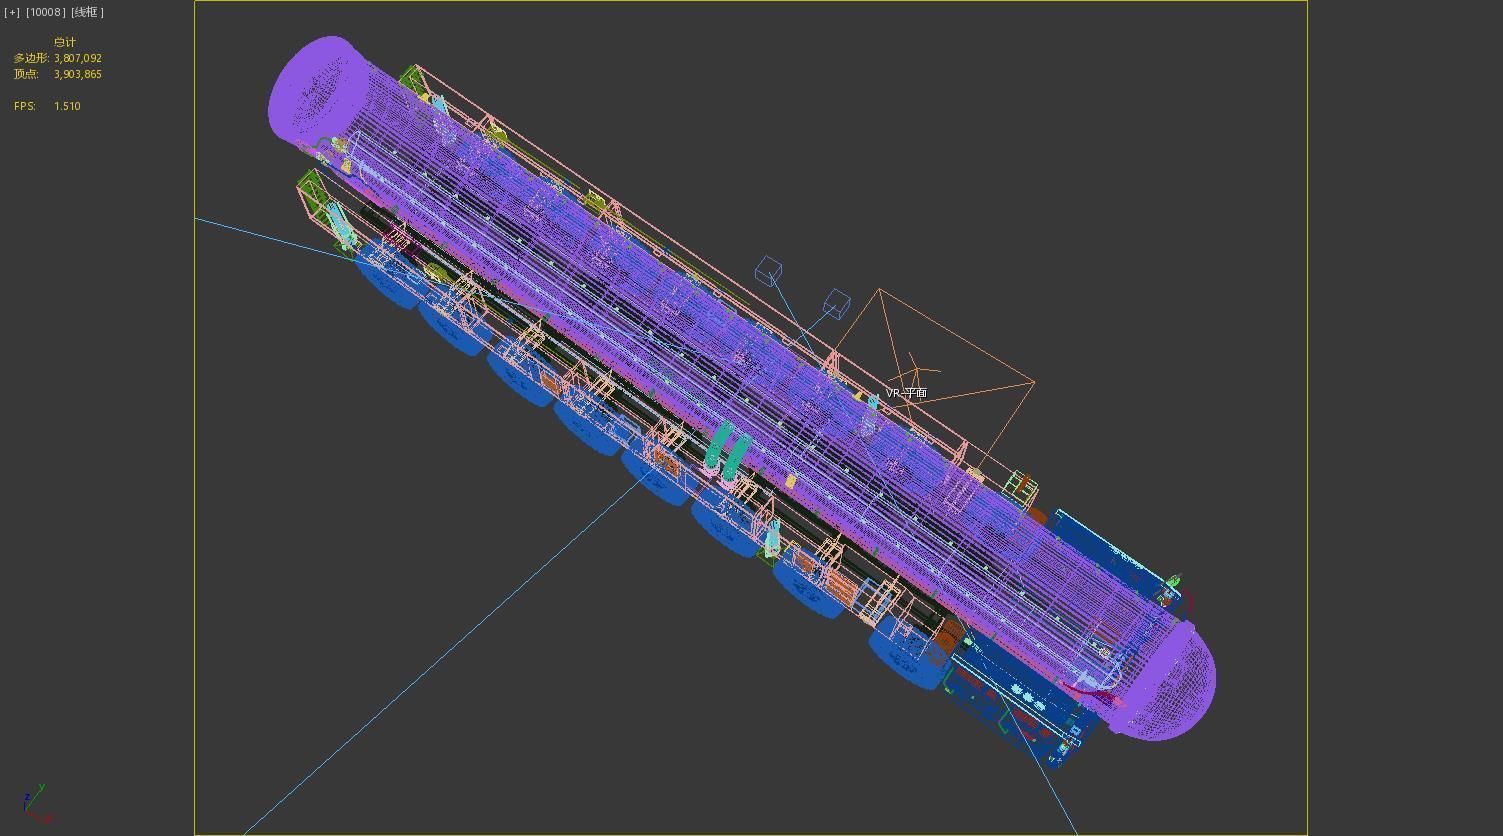
Task: Open the [线框] wireframe shading menu
Action: pos(88,12)
